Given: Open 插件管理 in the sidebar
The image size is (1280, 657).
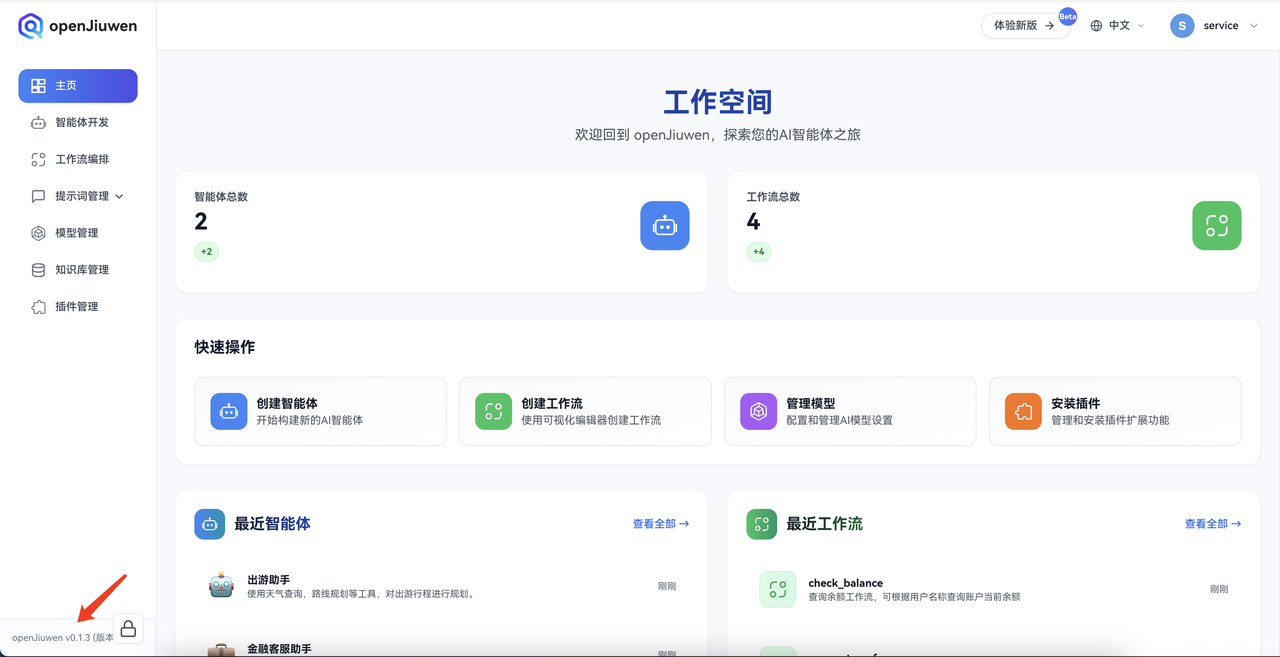Looking at the screenshot, I should click(78, 307).
